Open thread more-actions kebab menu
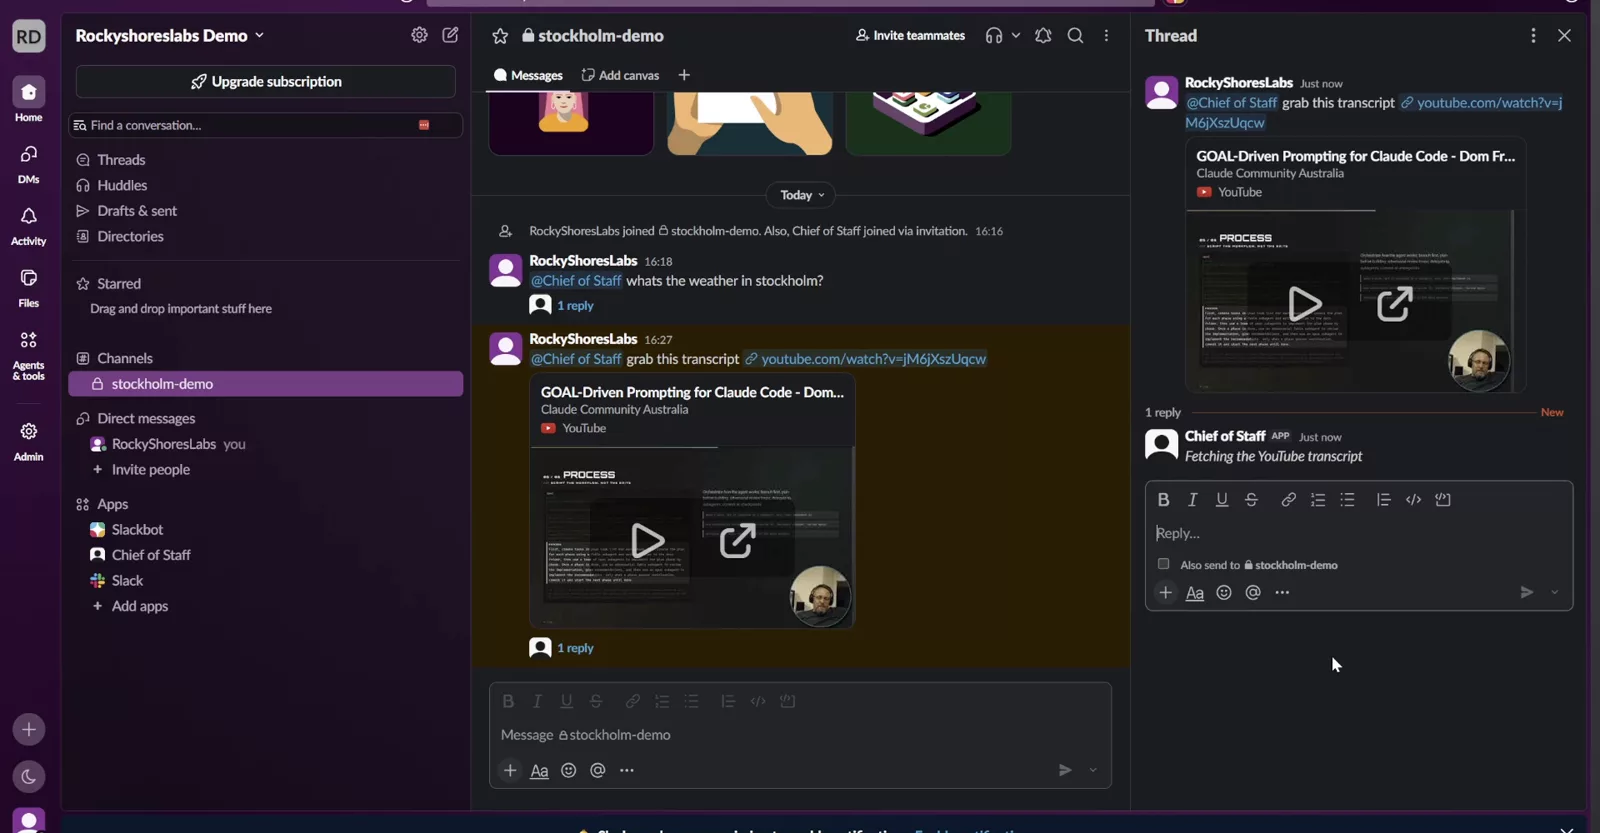The height and width of the screenshot is (833, 1600). 1533,35
